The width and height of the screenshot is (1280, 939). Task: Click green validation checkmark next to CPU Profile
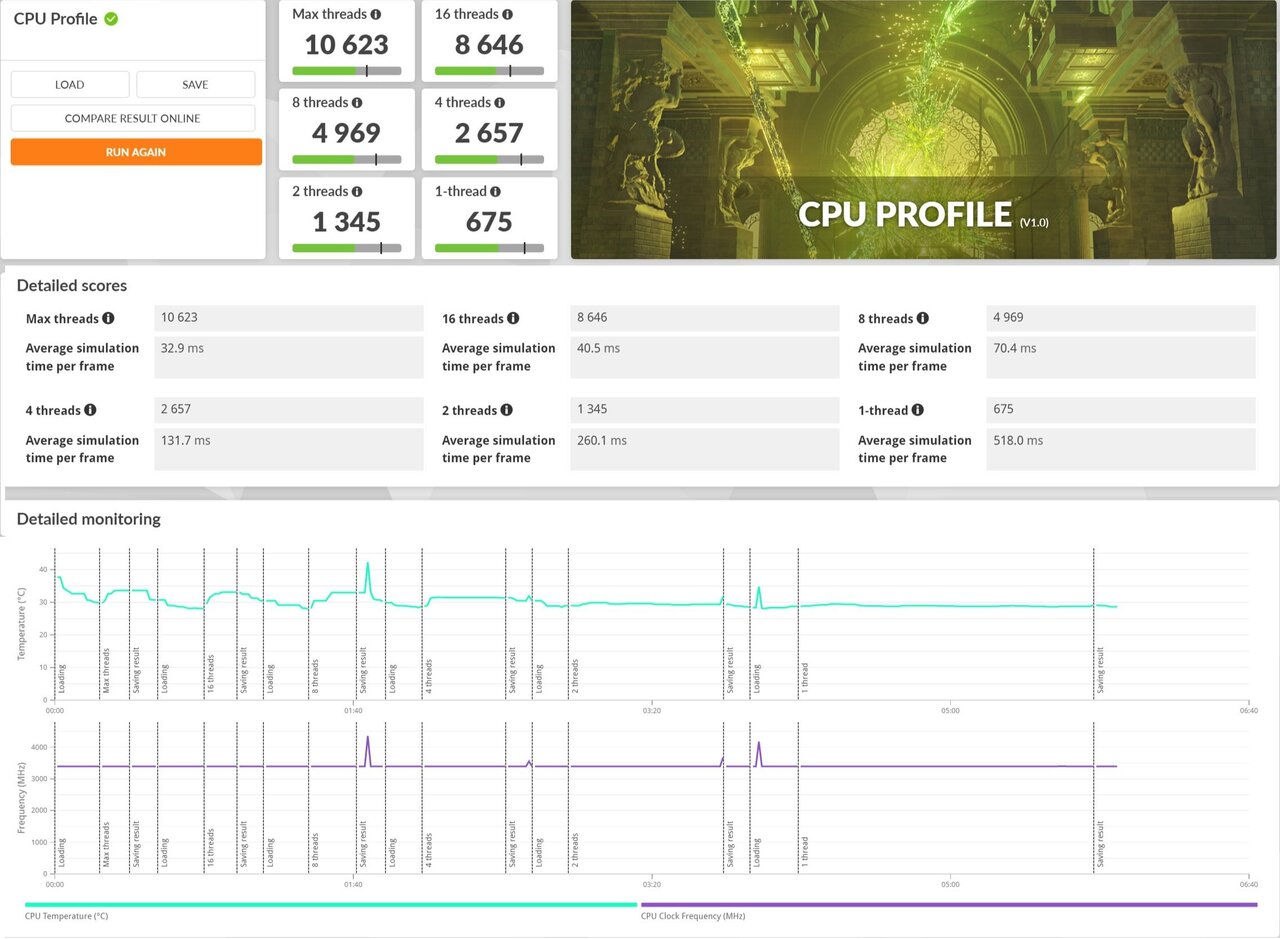pyautogui.click(x=111, y=19)
